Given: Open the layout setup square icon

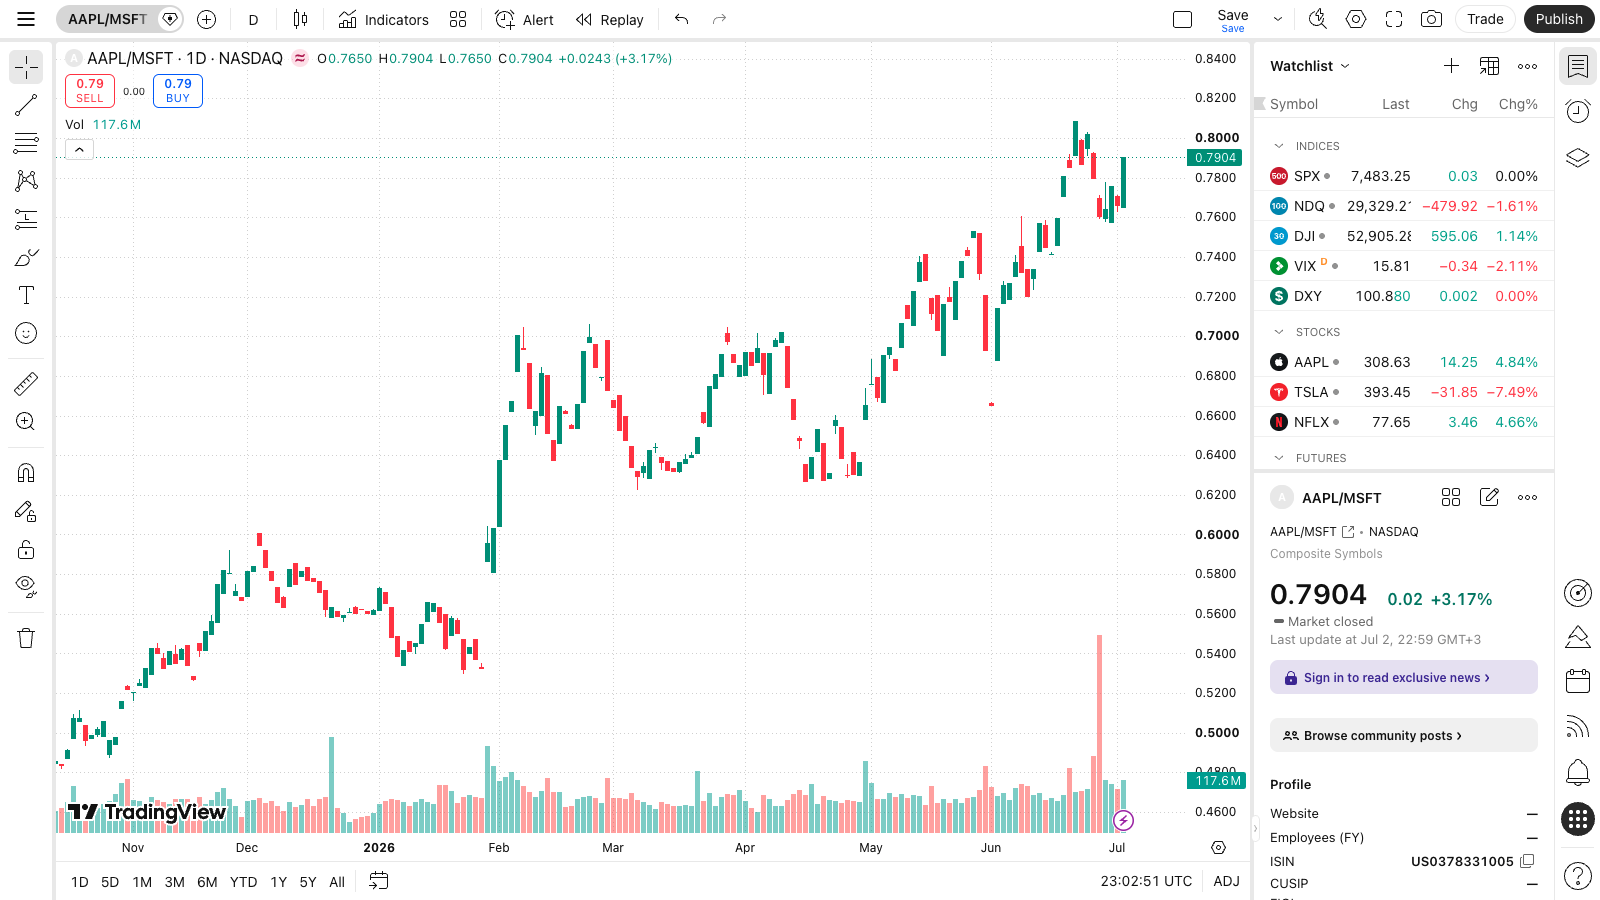Looking at the screenshot, I should coord(1182,19).
